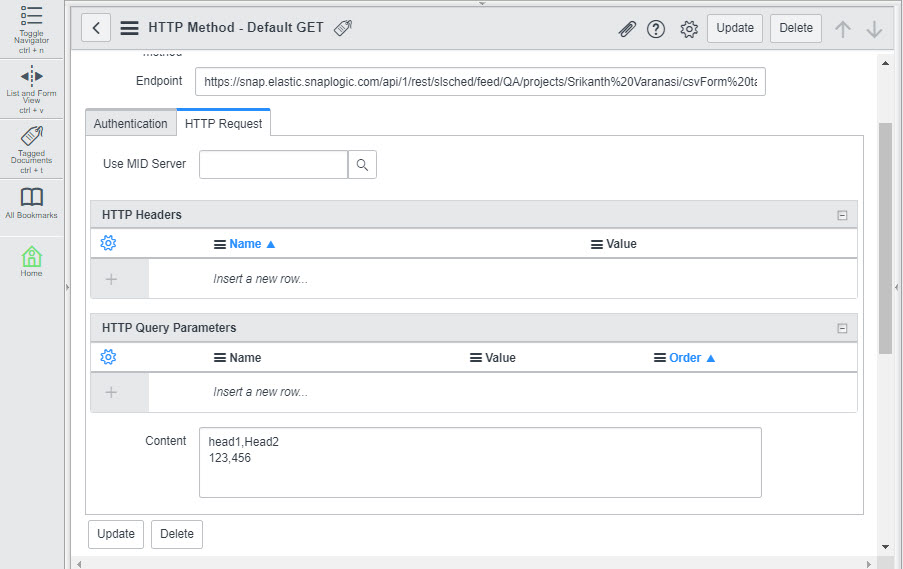
Task: Click the back arrow in form header
Action: click(95, 28)
